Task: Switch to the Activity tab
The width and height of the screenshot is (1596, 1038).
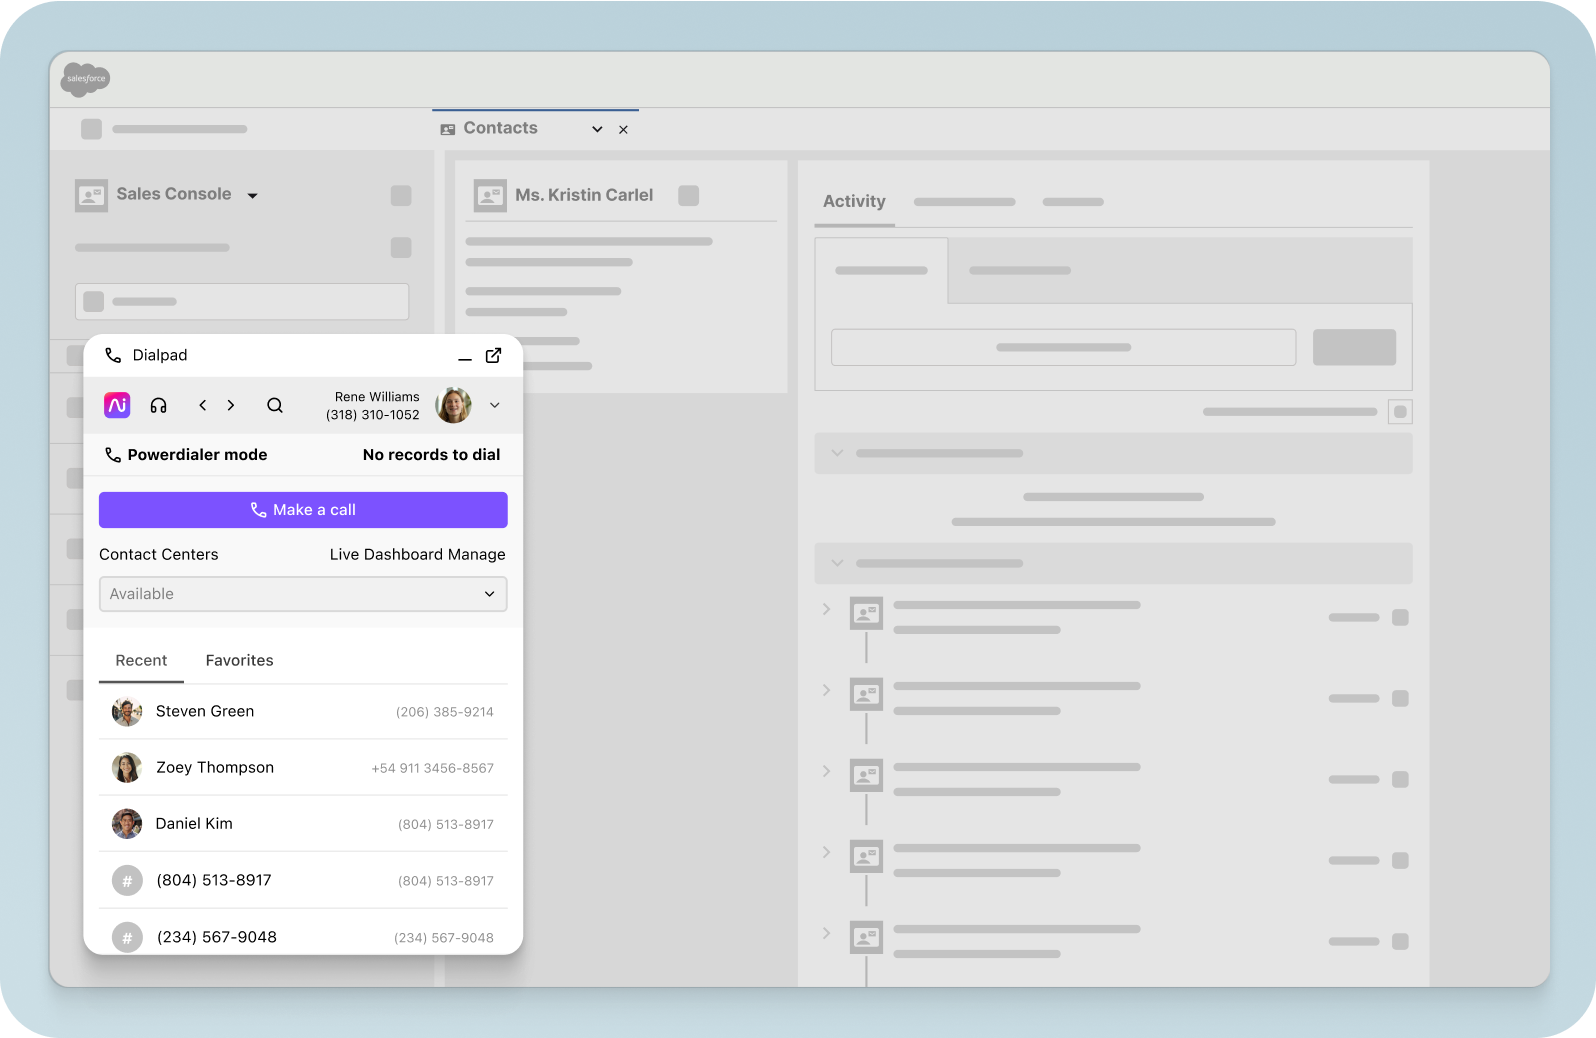Action: tap(854, 201)
